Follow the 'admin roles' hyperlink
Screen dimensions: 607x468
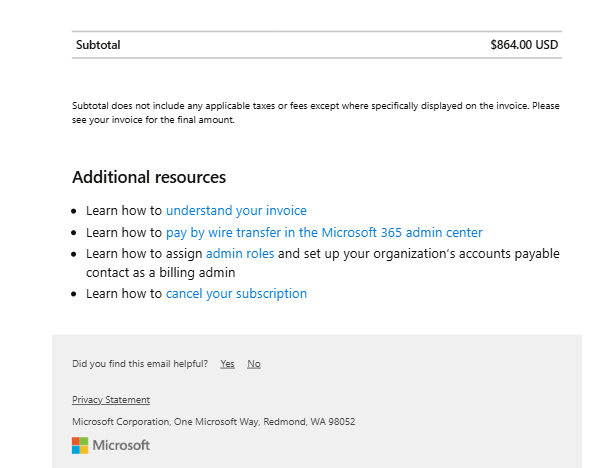[239, 254]
